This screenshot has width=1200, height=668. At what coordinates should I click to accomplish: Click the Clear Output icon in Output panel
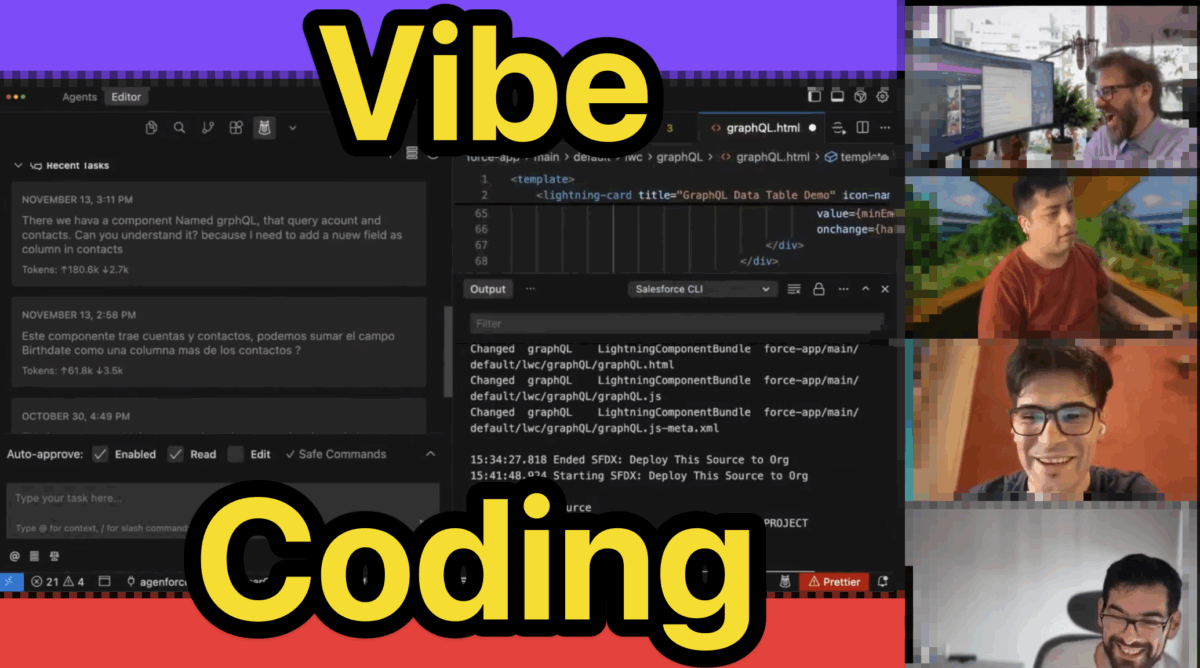point(794,289)
